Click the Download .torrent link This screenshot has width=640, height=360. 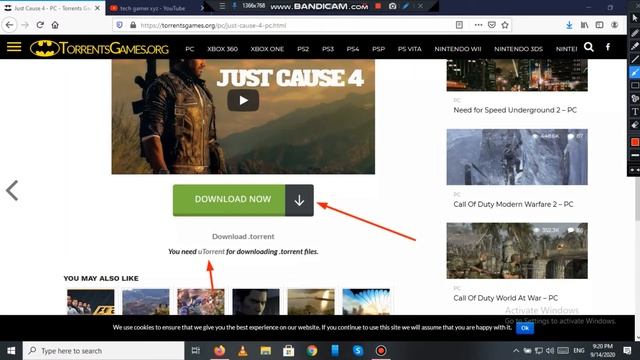click(x=243, y=236)
